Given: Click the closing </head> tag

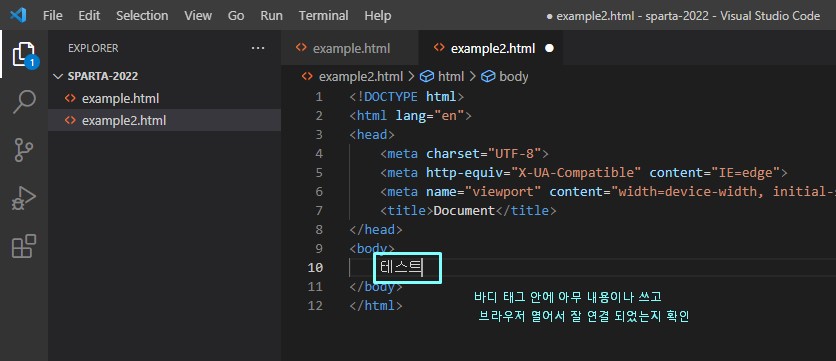Looking at the screenshot, I should 376,230.
